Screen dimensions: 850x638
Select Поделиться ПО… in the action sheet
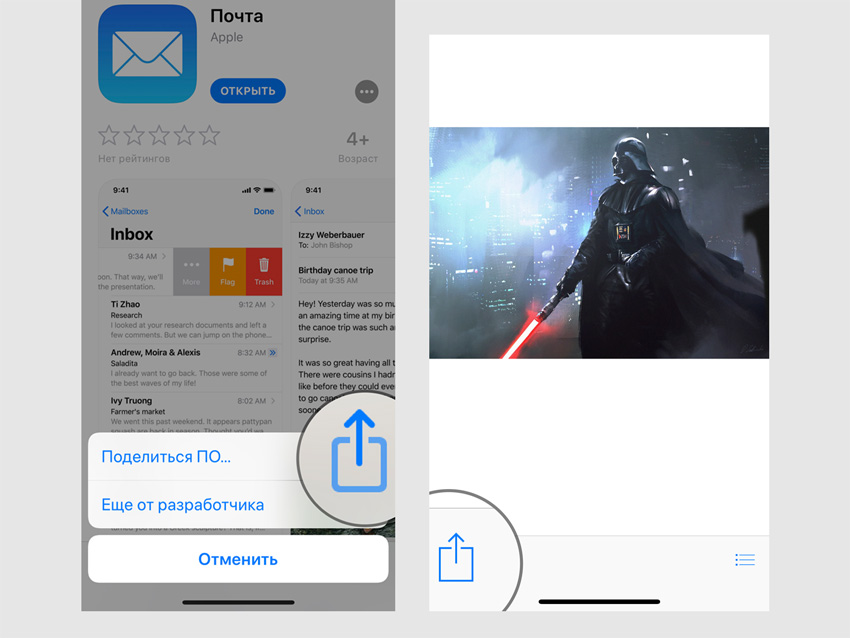(166, 456)
